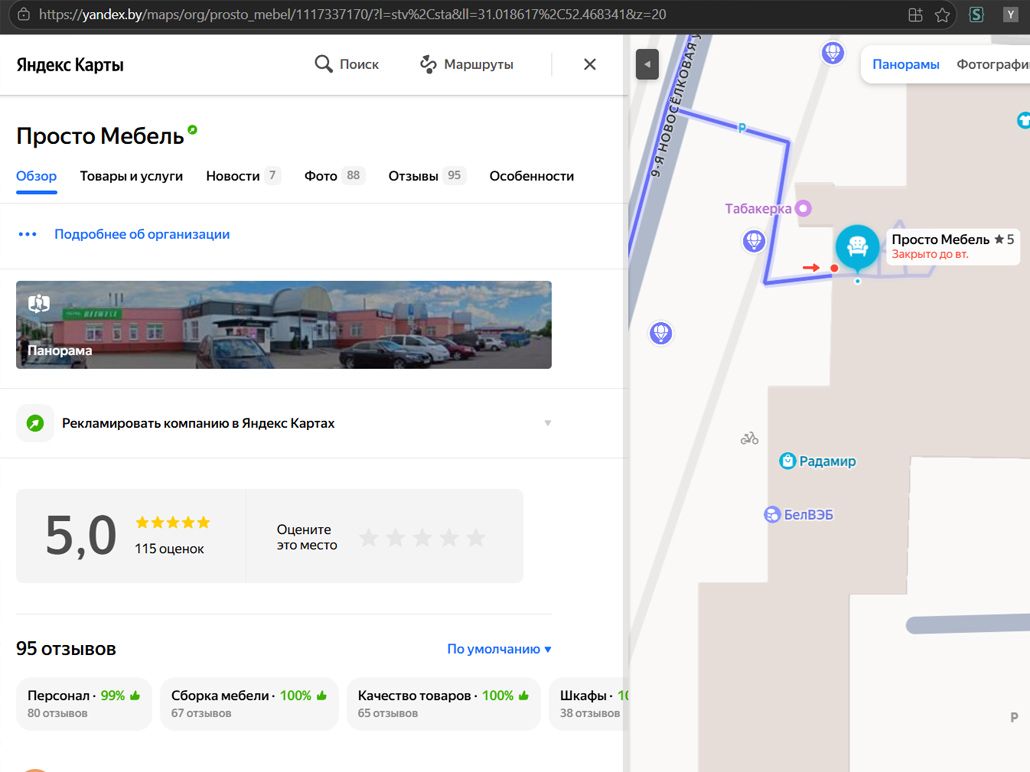Bookmark page with the star icon
The image size is (1030, 772).
[942, 14]
